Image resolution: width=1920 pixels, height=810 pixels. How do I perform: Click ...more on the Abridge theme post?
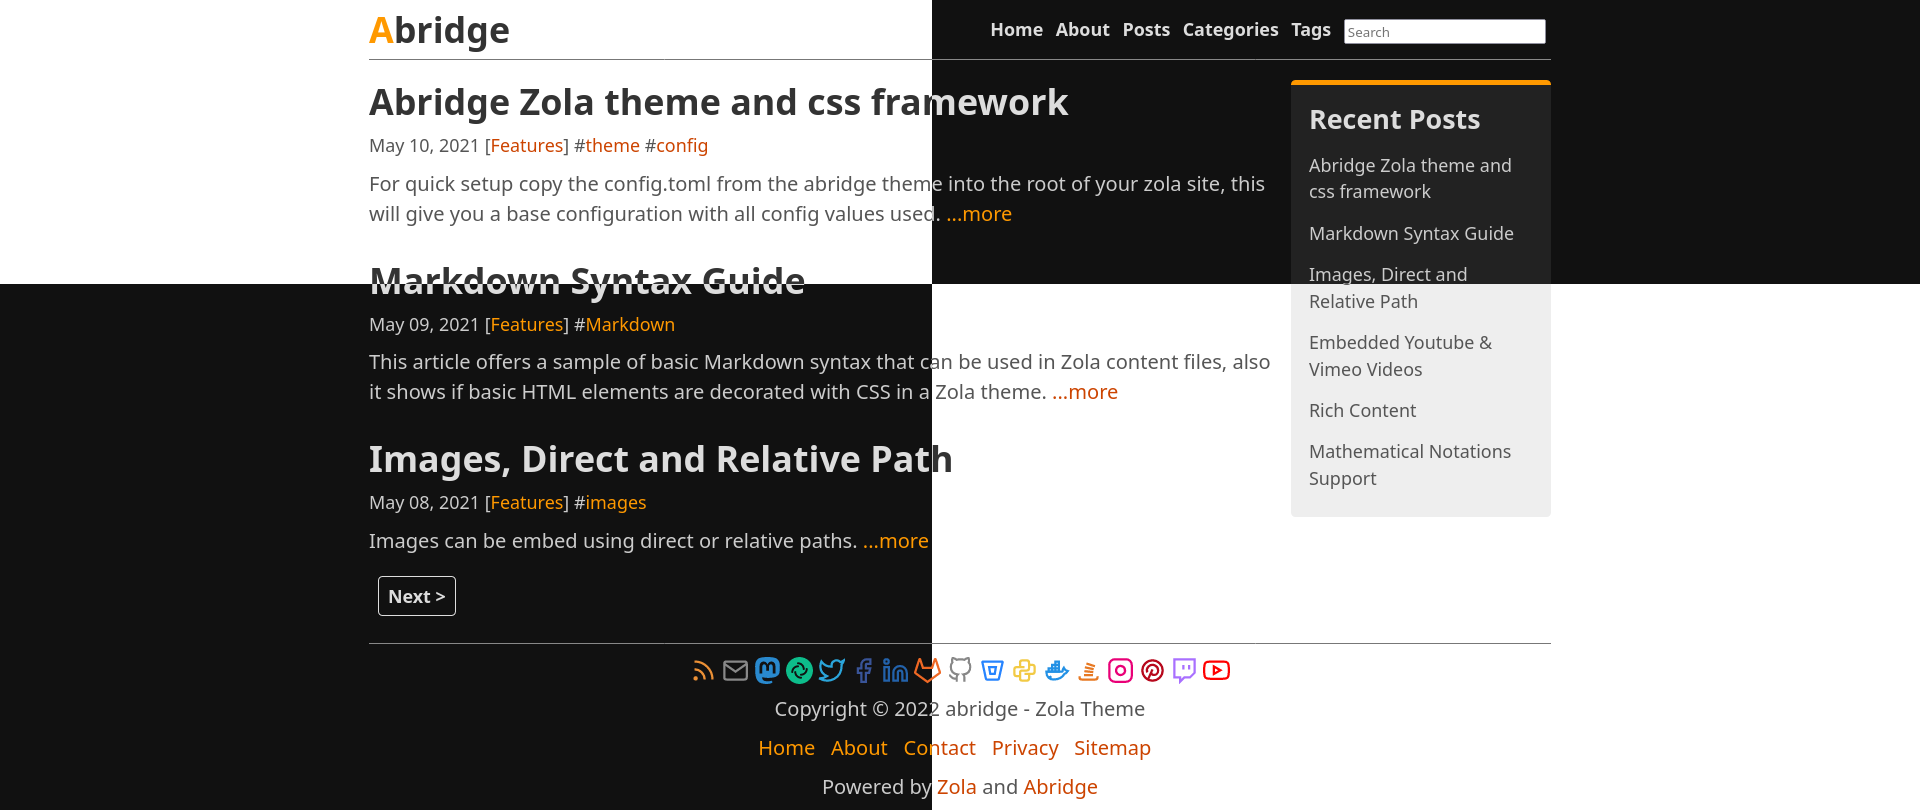click(979, 214)
